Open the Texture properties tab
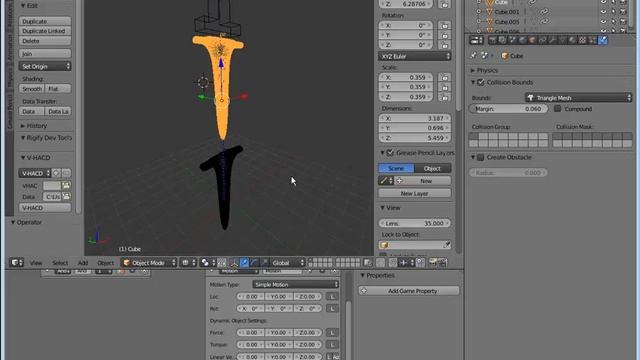Image resolution: width=640 pixels, height=360 pixels. [582, 40]
